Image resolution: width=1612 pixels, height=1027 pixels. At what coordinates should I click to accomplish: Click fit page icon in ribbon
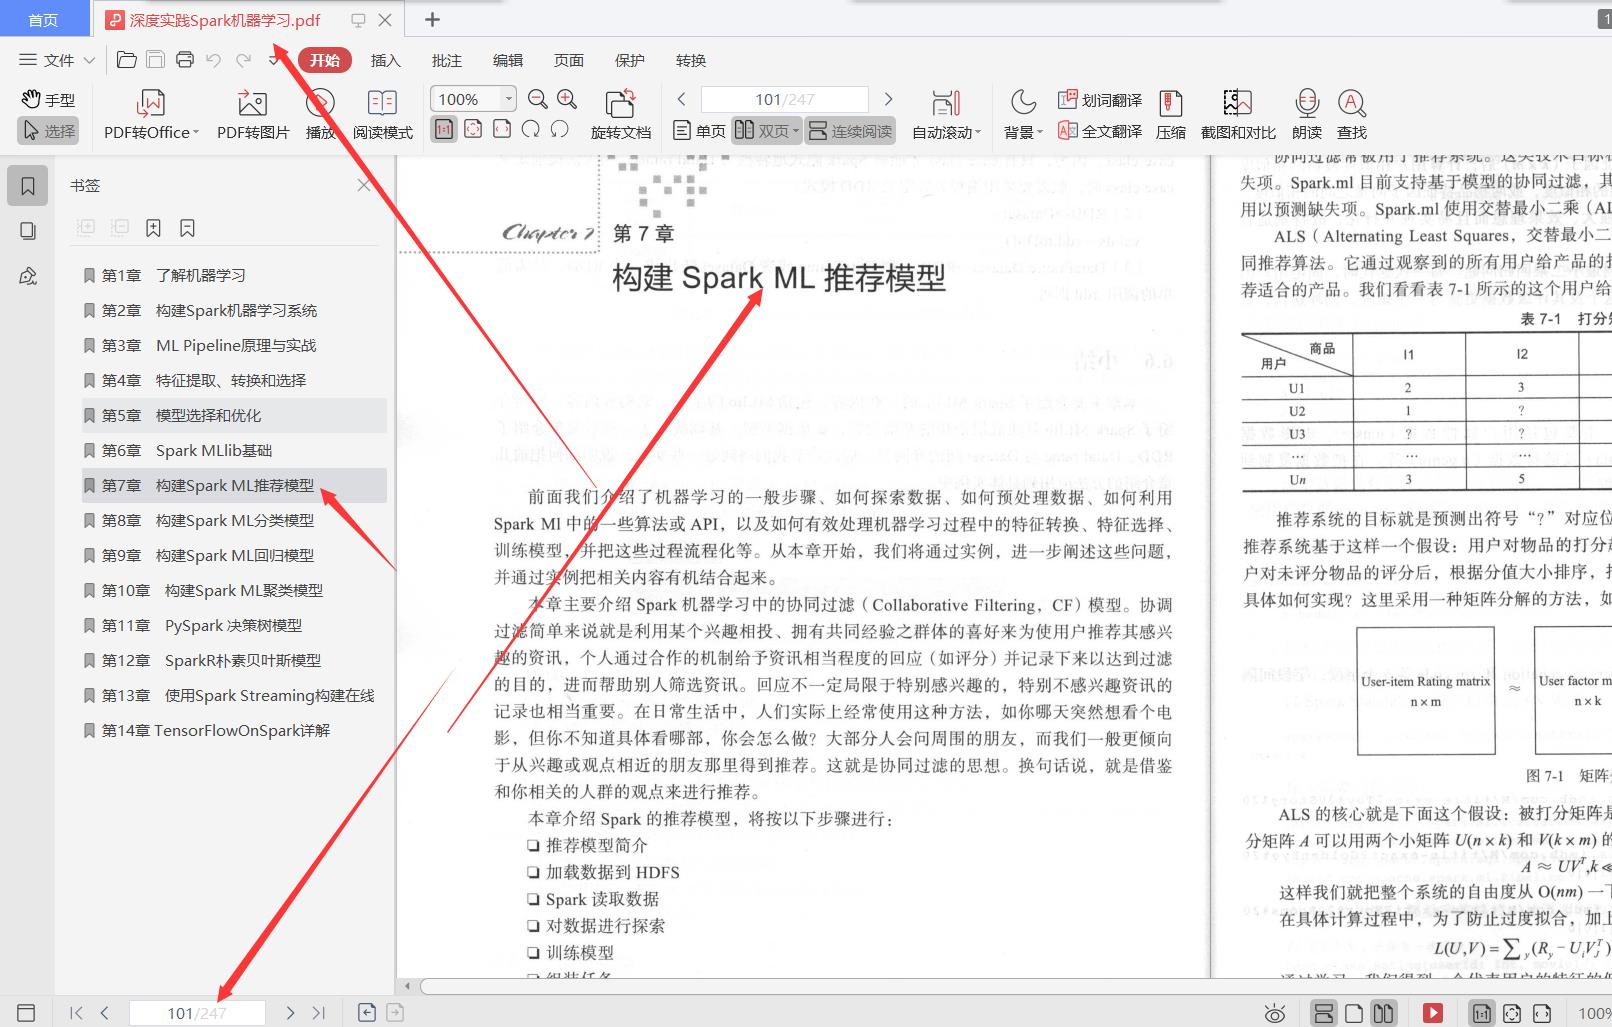point(473,129)
